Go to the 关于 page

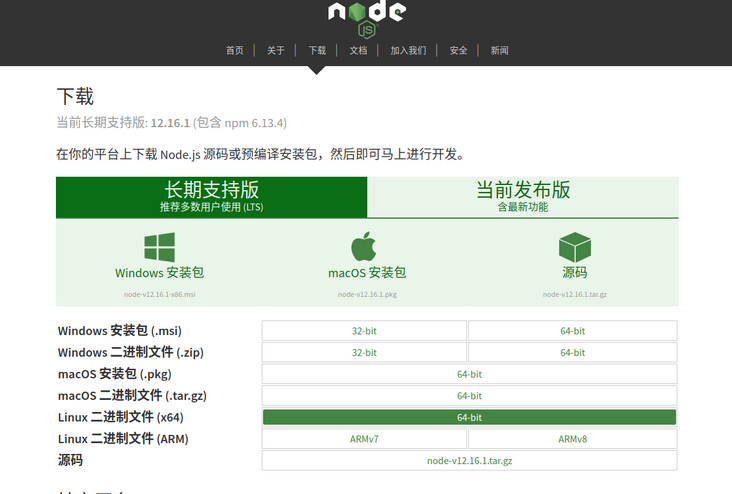(x=276, y=50)
